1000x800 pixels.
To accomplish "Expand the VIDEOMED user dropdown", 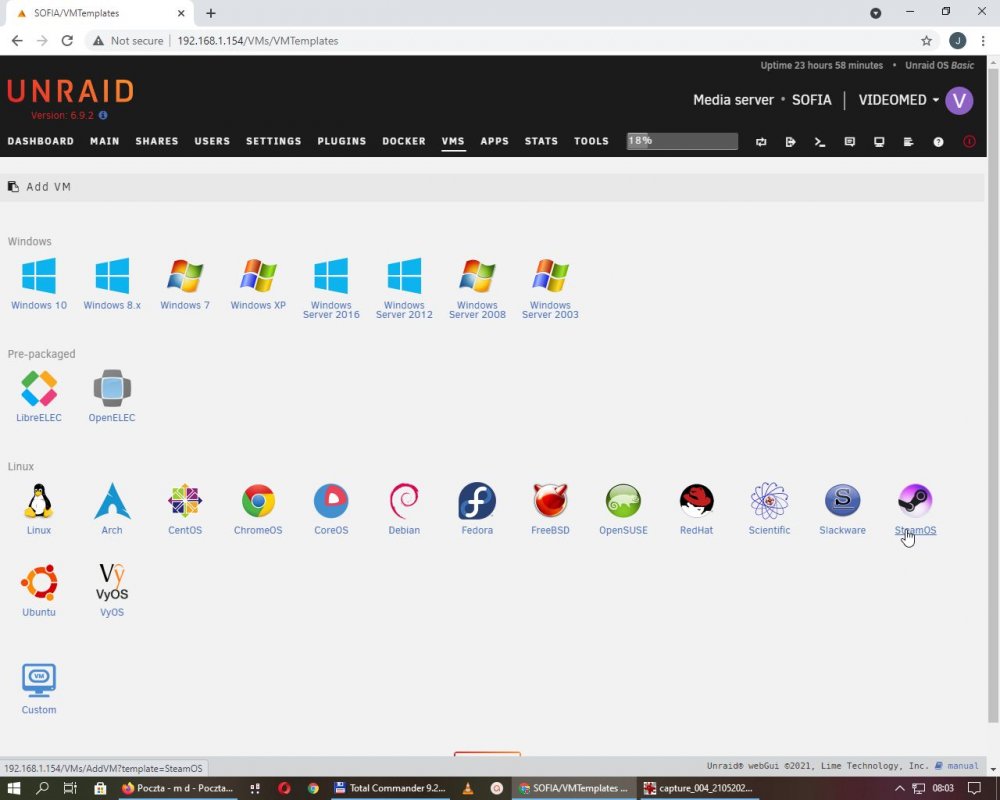I will coord(899,100).
